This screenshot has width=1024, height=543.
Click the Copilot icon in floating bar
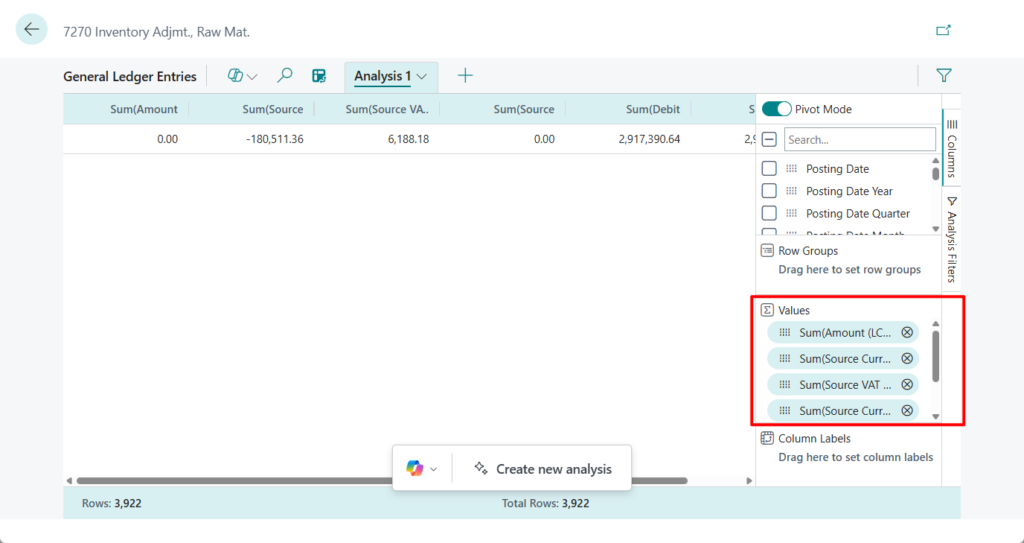tap(414, 468)
